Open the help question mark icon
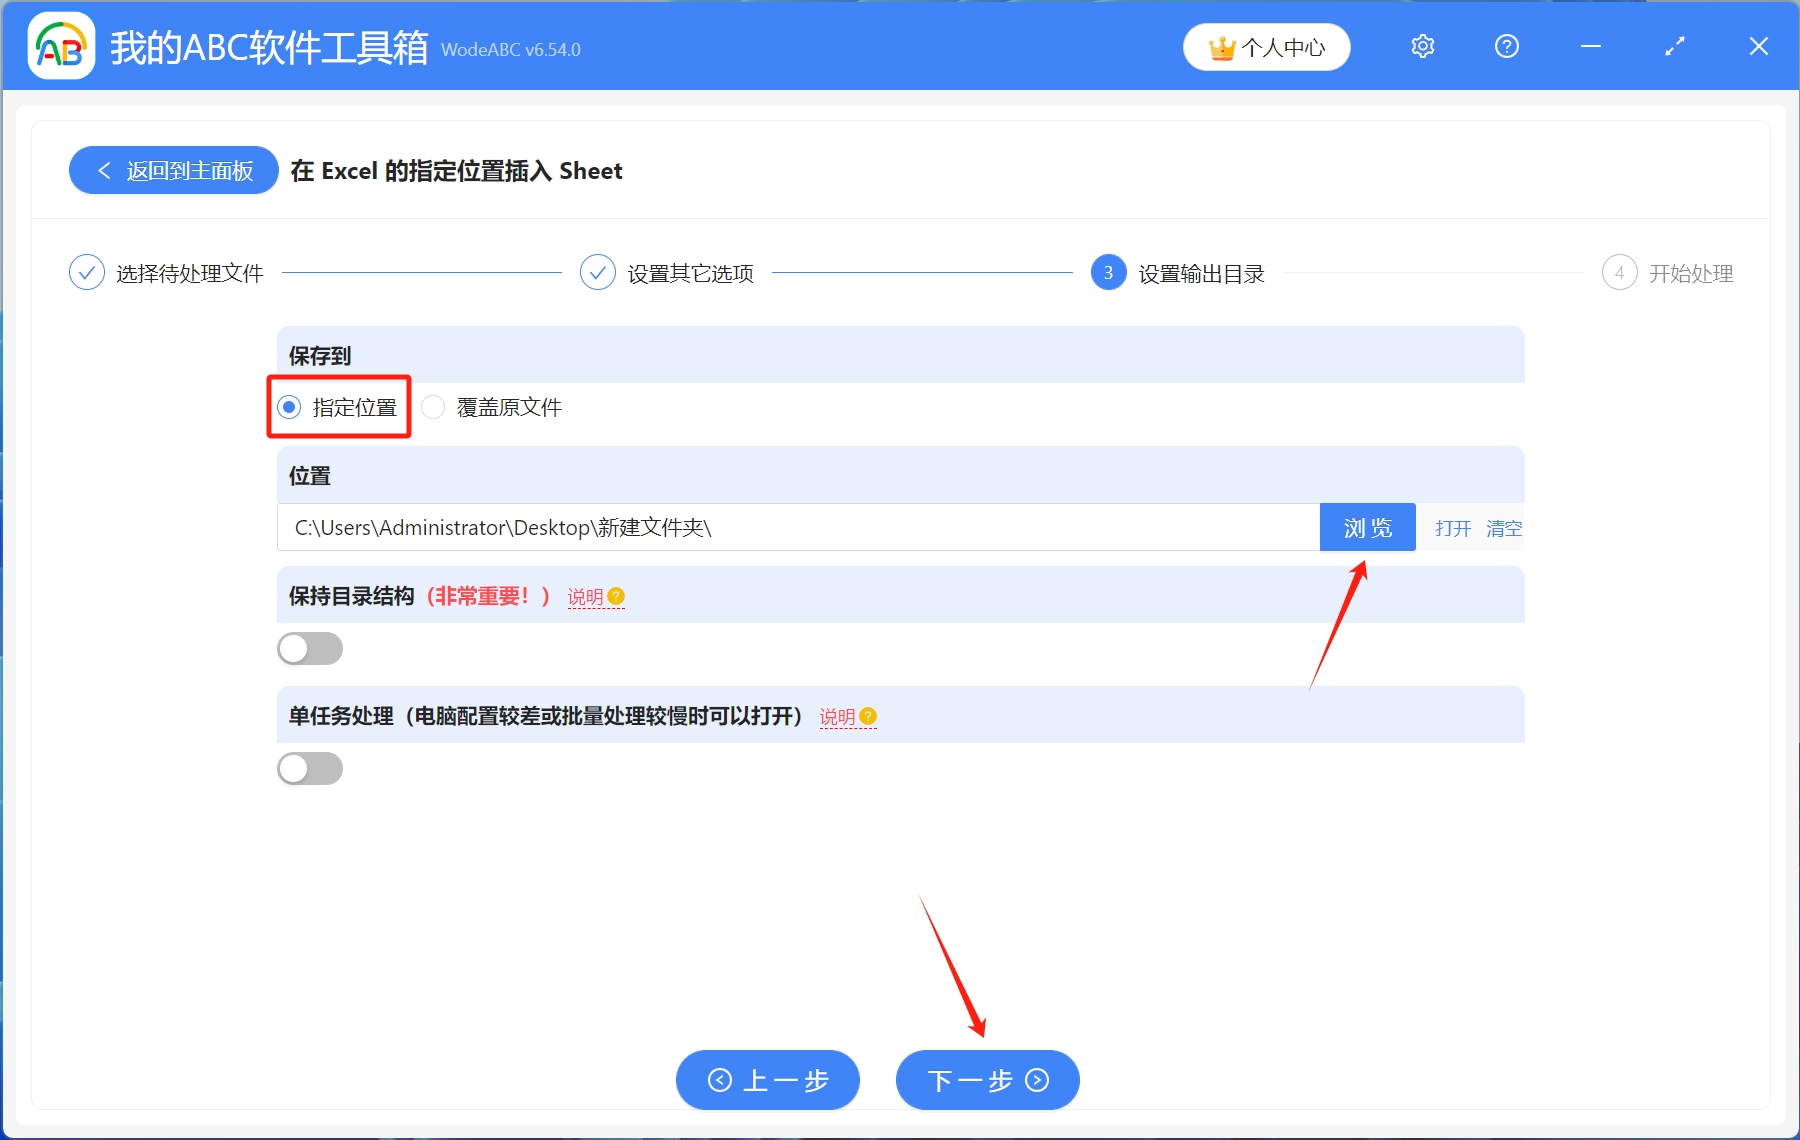Viewport: 1800px width, 1140px height. pyautogui.click(x=1506, y=46)
